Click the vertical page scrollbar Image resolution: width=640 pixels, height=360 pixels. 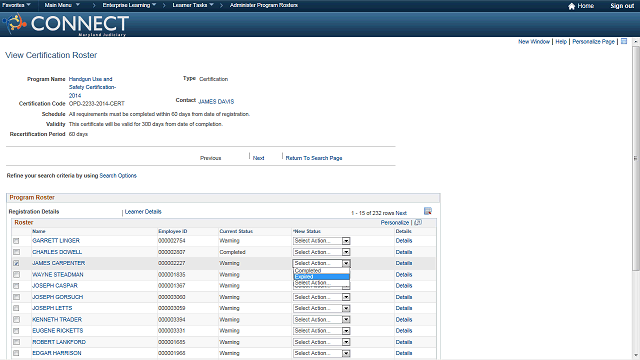pos(635,158)
